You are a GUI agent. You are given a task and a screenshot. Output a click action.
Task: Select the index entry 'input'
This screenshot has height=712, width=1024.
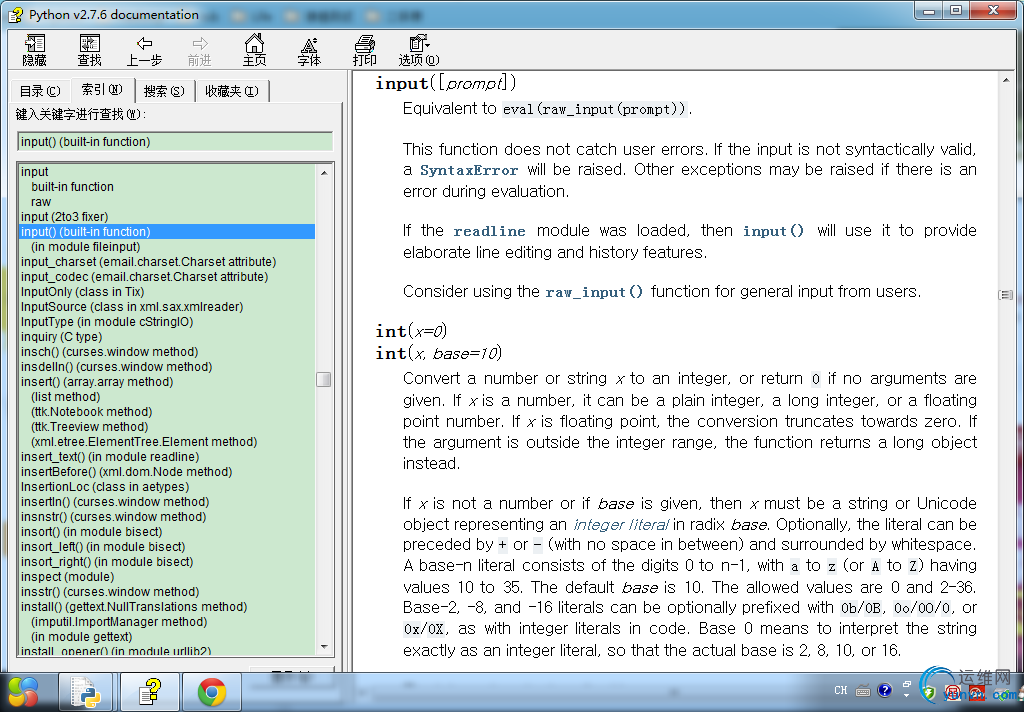click(x=35, y=172)
